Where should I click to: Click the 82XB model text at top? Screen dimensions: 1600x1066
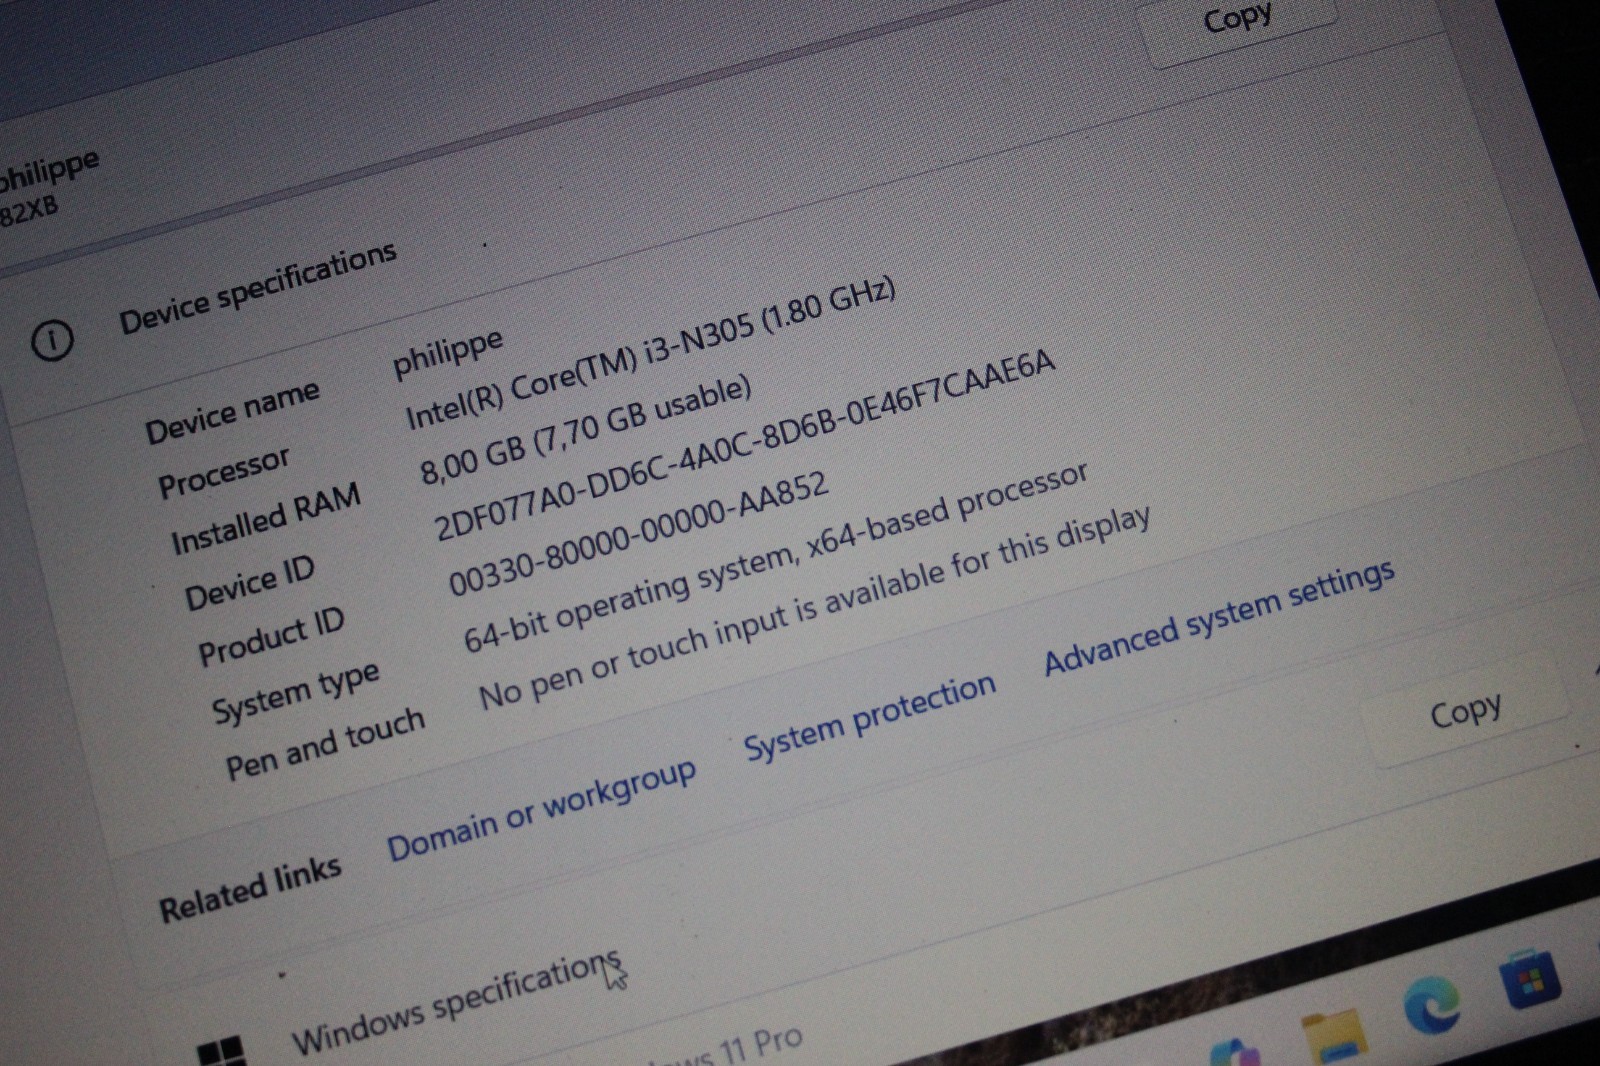click(29, 211)
